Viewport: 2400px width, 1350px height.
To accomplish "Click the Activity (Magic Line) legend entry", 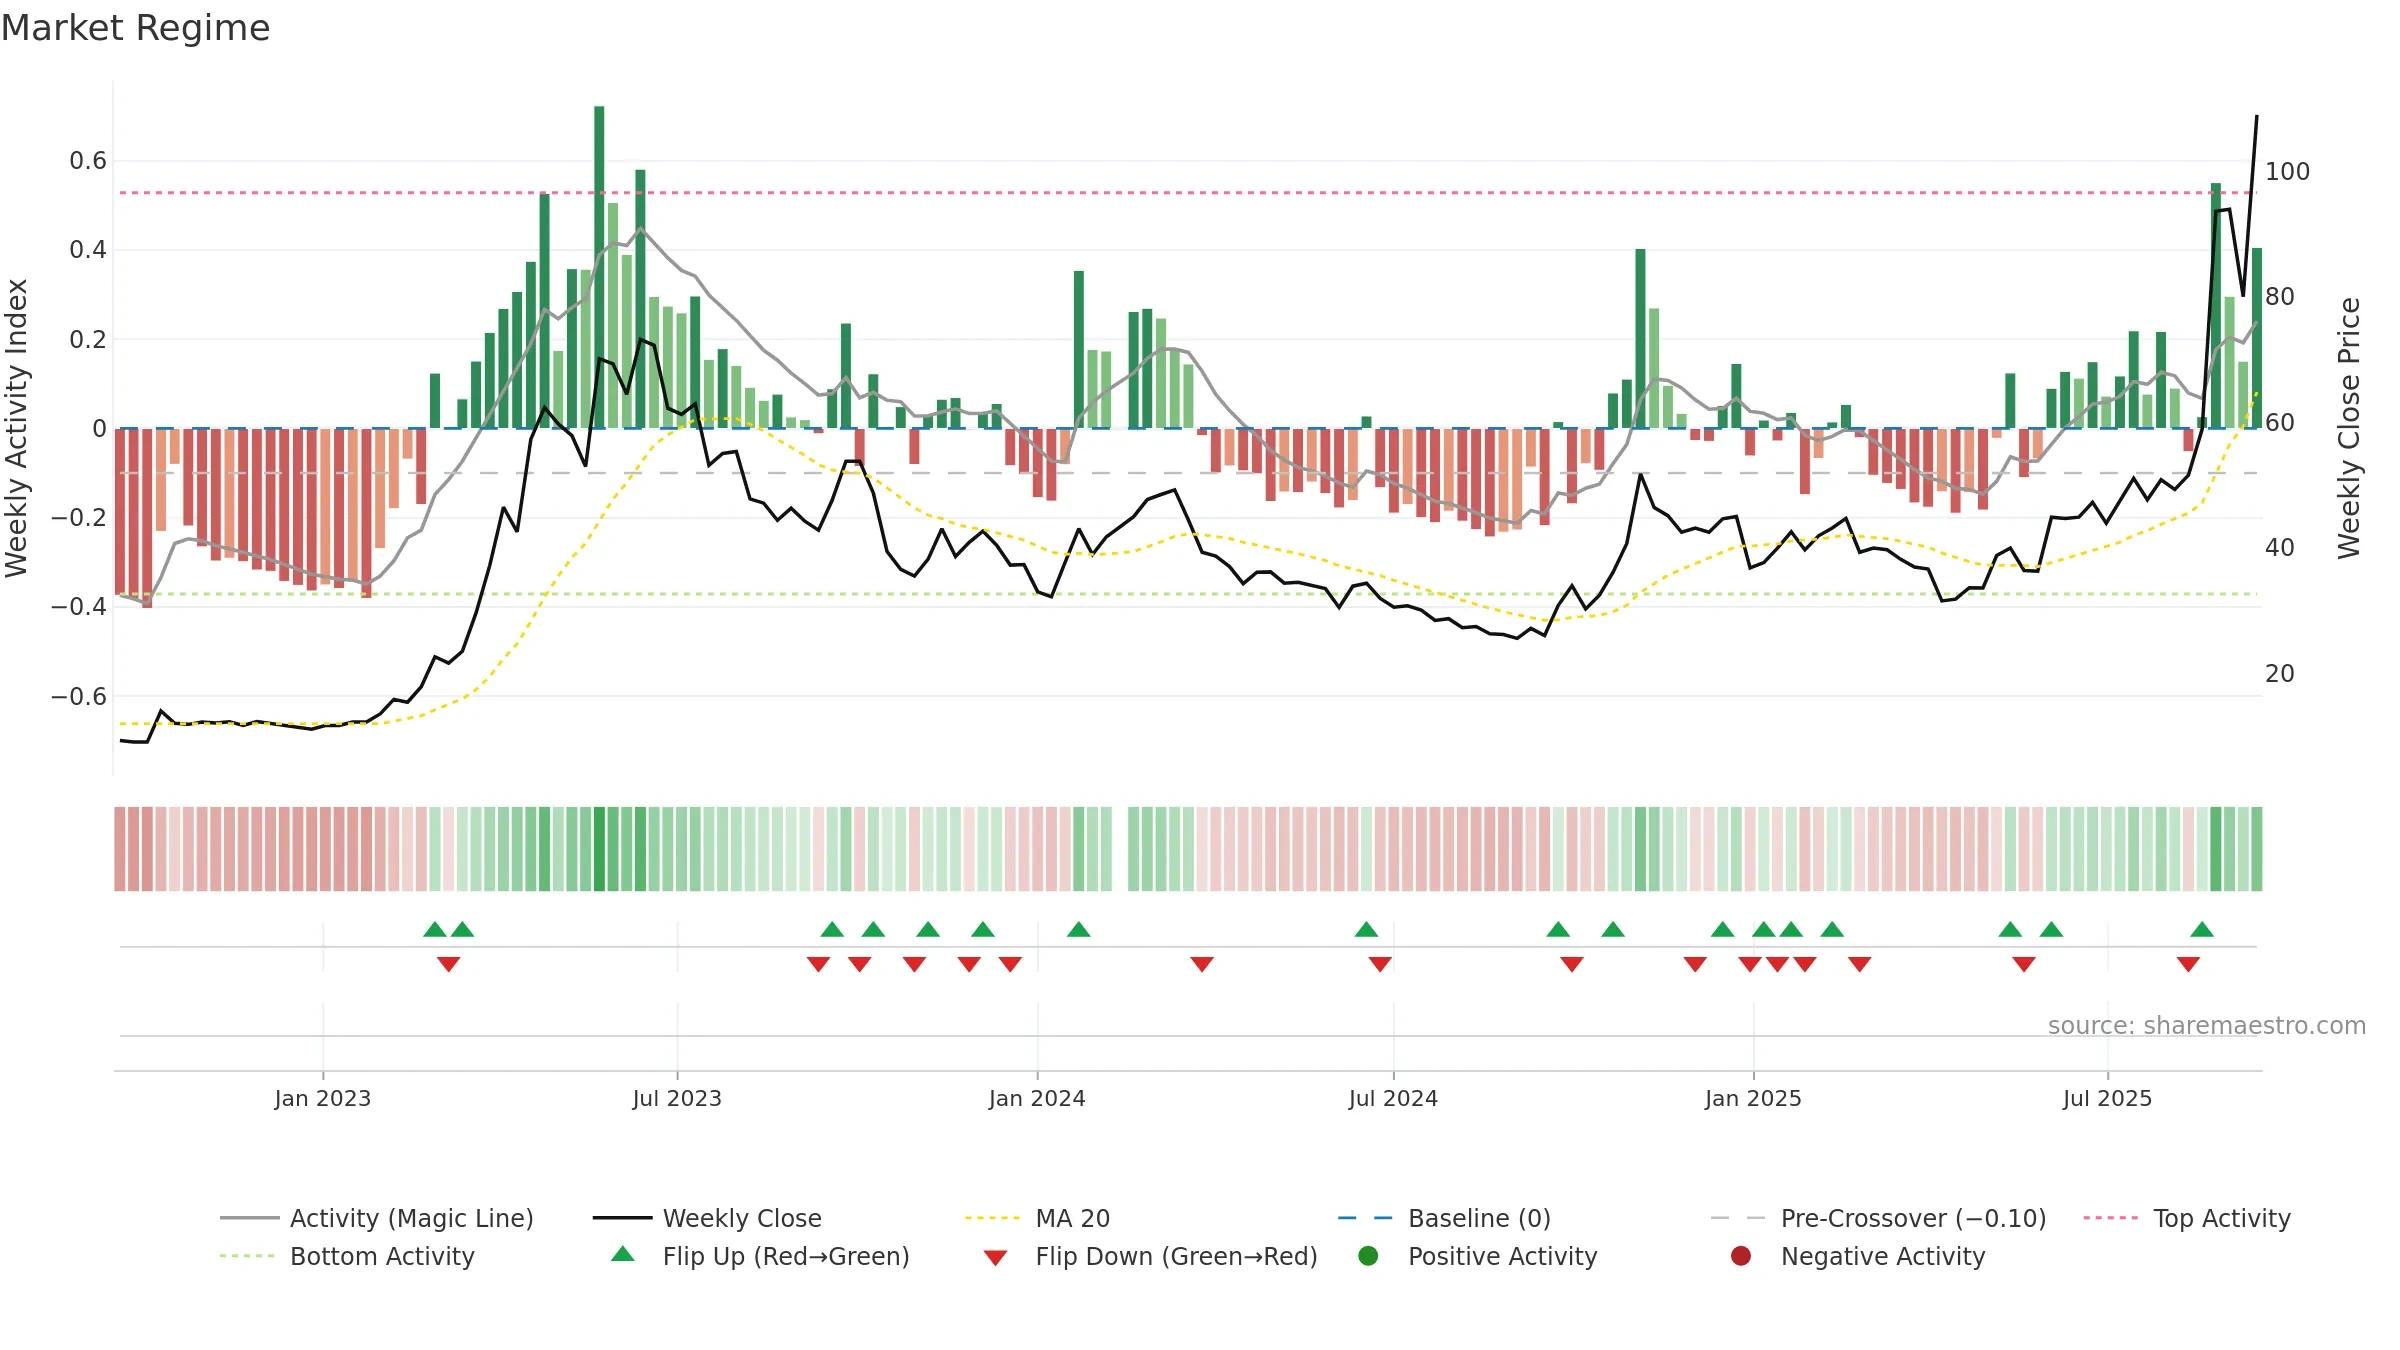I will (377, 1218).
